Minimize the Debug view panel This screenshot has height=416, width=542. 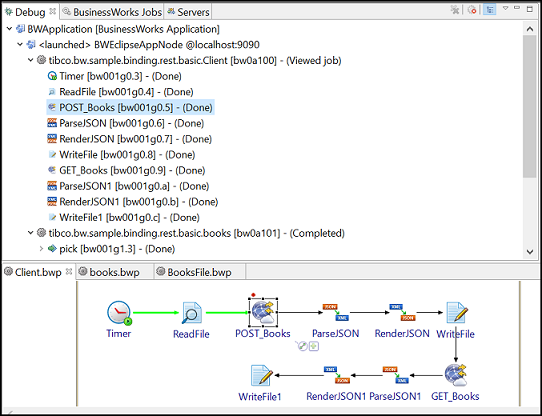[517, 8]
